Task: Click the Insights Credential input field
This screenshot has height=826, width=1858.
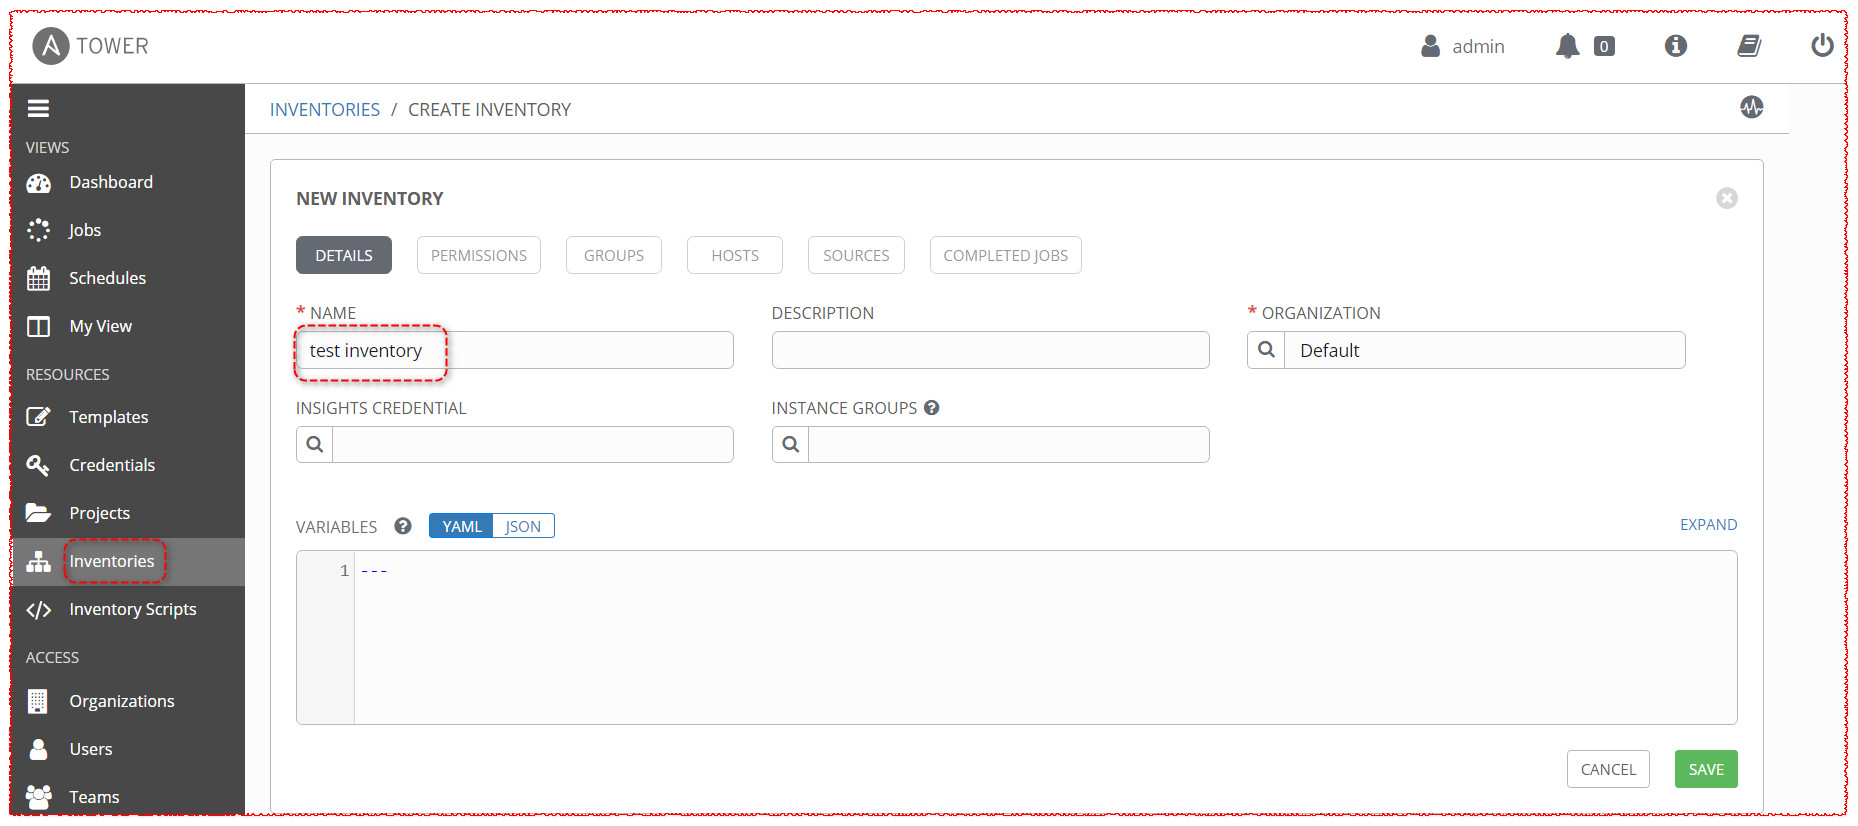Action: tap(533, 444)
